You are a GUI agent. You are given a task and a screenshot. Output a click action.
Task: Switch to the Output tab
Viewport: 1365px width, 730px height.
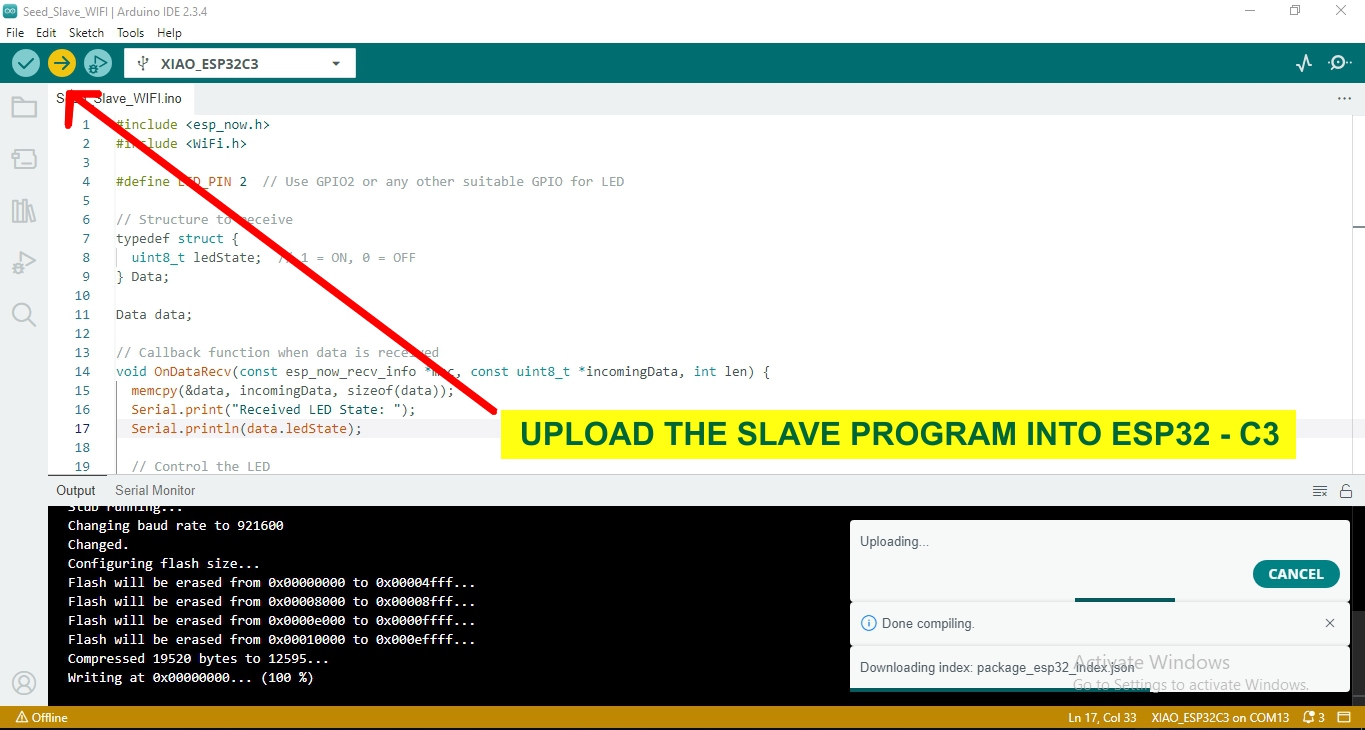click(76, 490)
